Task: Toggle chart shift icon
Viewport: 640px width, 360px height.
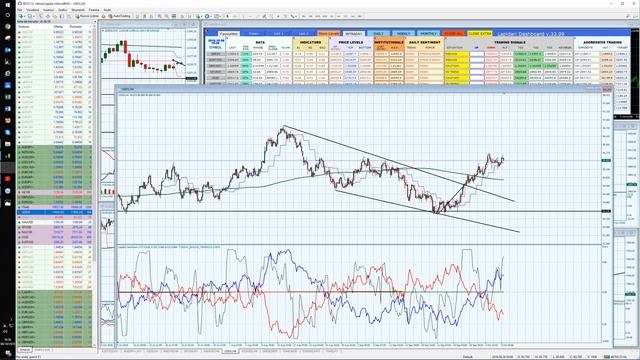Action: [189, 16]
